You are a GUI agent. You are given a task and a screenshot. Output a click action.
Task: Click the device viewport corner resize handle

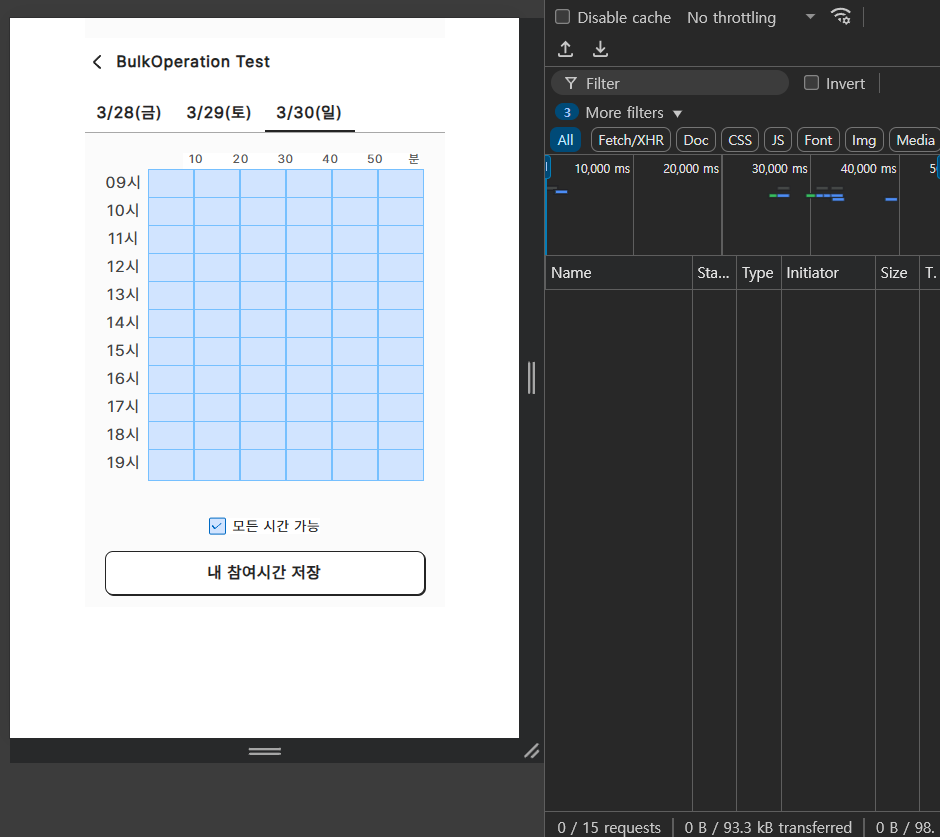[531, 751]
